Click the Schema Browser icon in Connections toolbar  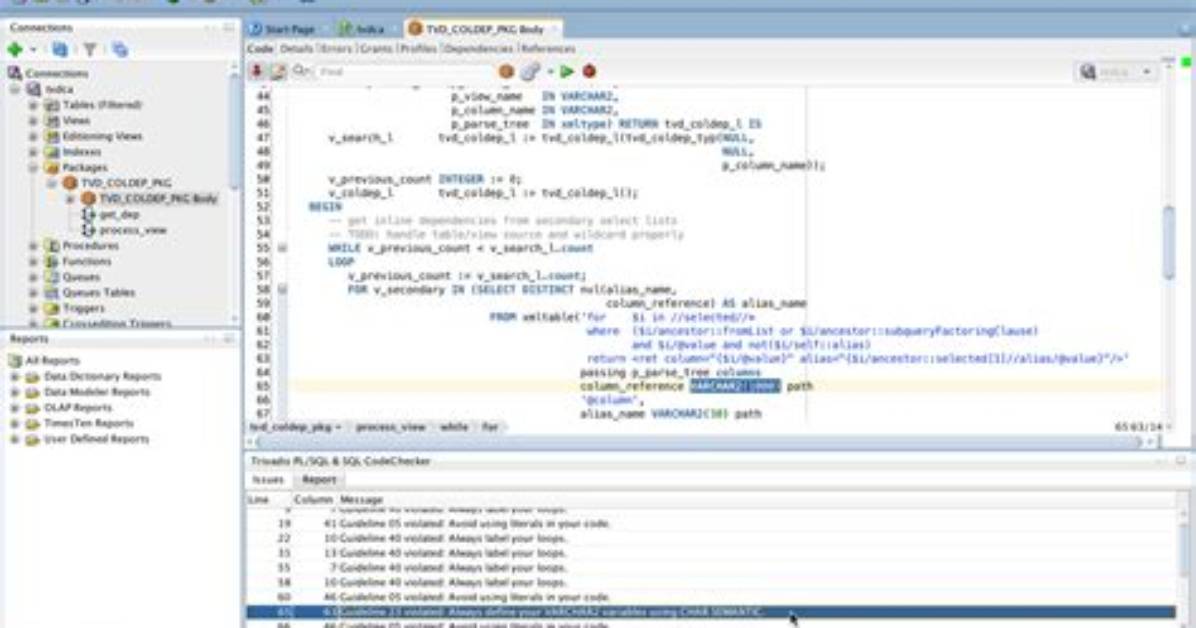point(120,50)
